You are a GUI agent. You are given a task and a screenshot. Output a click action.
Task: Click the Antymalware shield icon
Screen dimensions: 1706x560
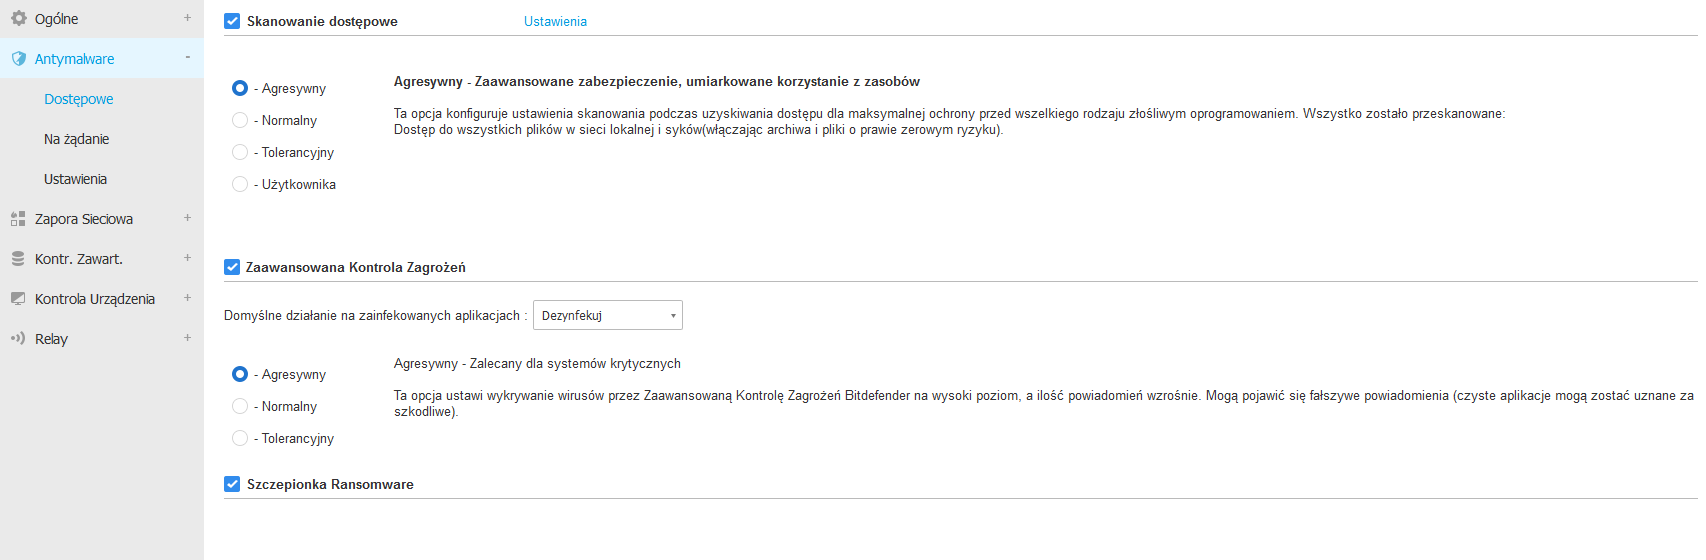[x=18, y=59]
